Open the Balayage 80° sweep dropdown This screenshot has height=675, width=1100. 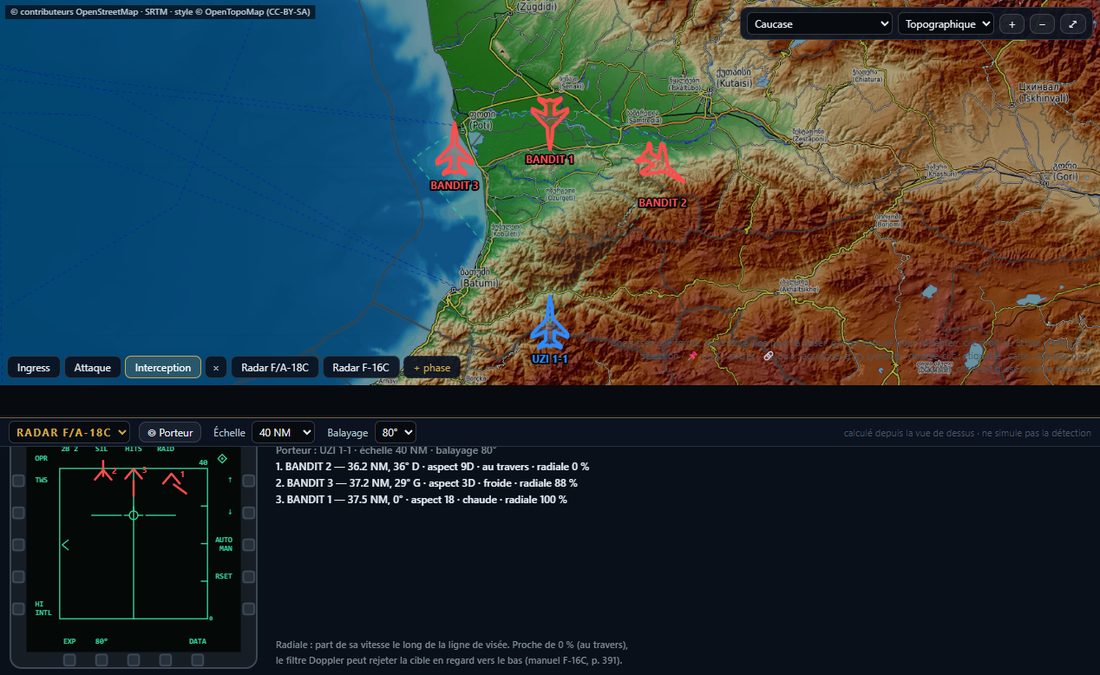(x=395, y=433)
